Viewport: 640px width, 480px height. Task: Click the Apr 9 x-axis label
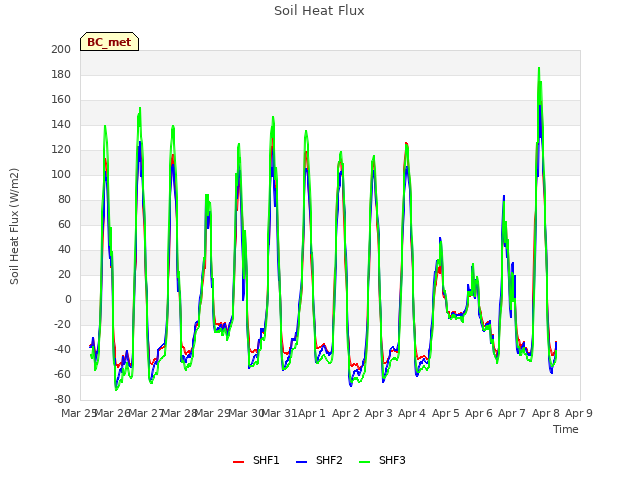coord(579,413)
